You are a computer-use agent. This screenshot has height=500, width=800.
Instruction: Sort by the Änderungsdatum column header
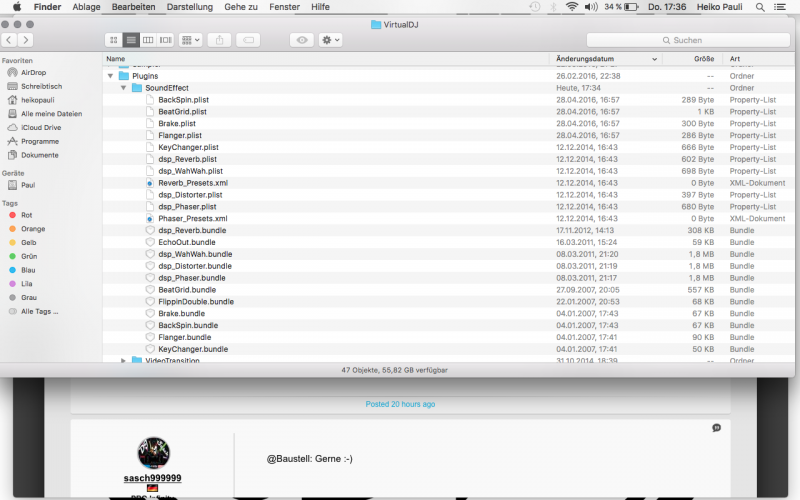pos(607,59)
